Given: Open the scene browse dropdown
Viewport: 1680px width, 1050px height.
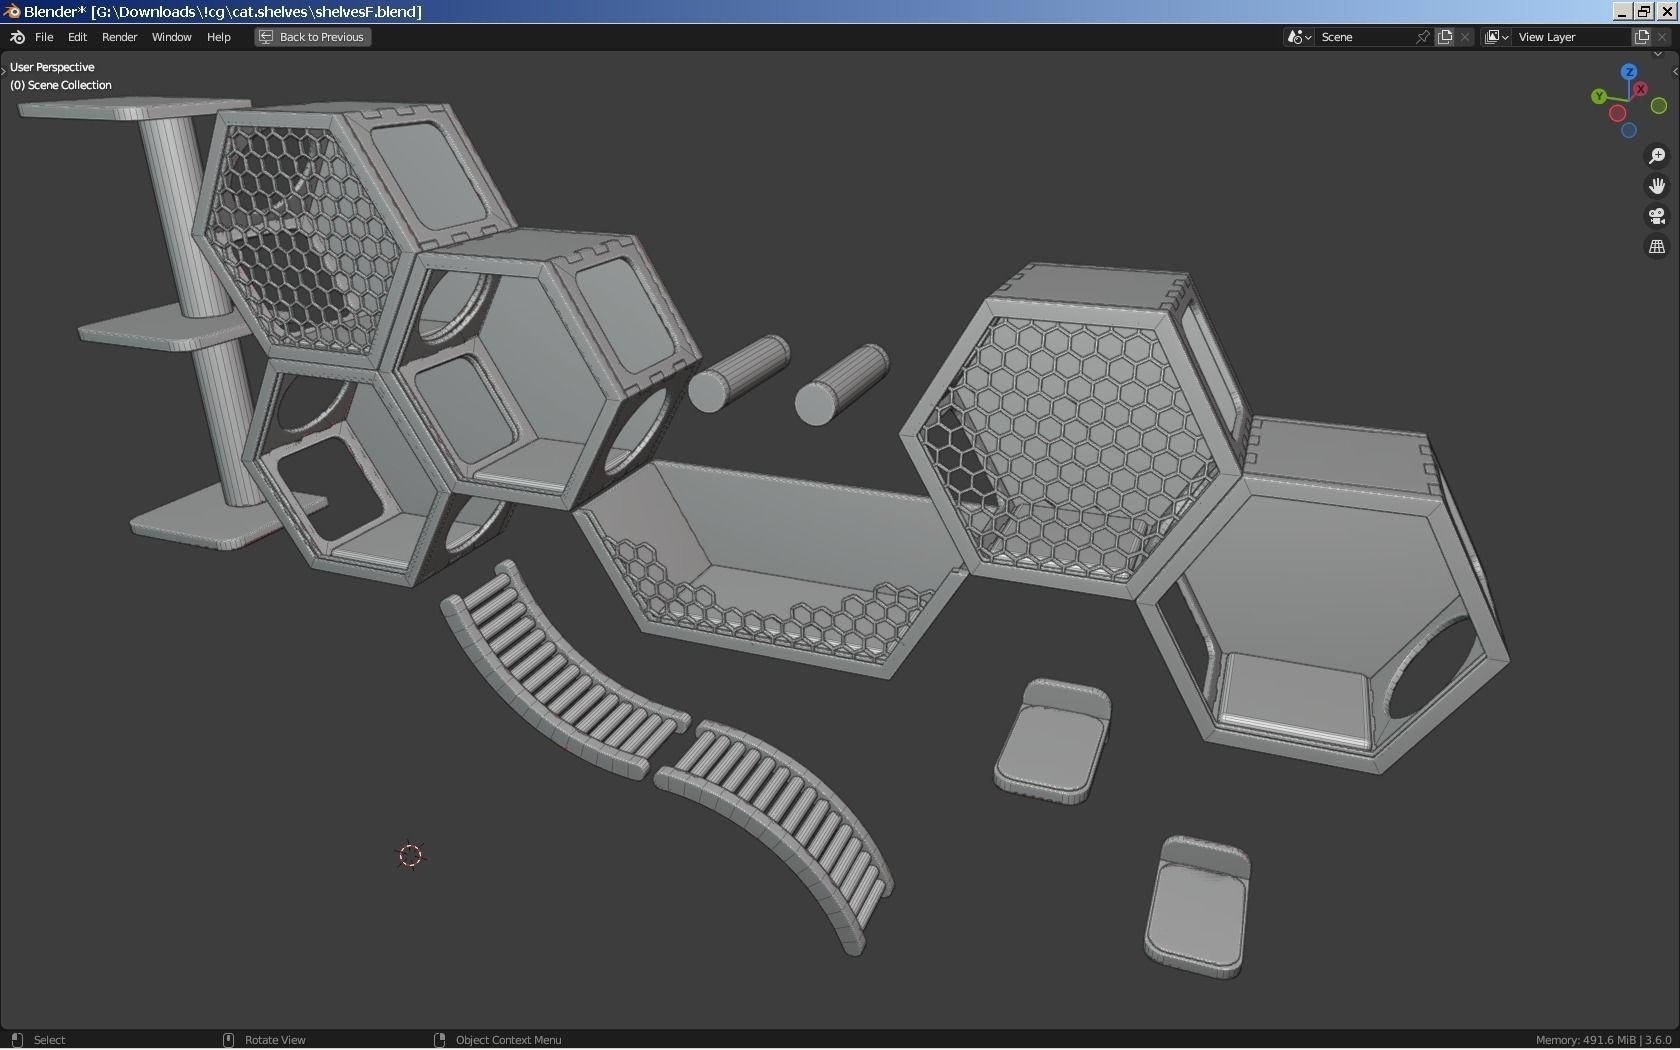Looking at the screenshot, I should click(1299, 37).
